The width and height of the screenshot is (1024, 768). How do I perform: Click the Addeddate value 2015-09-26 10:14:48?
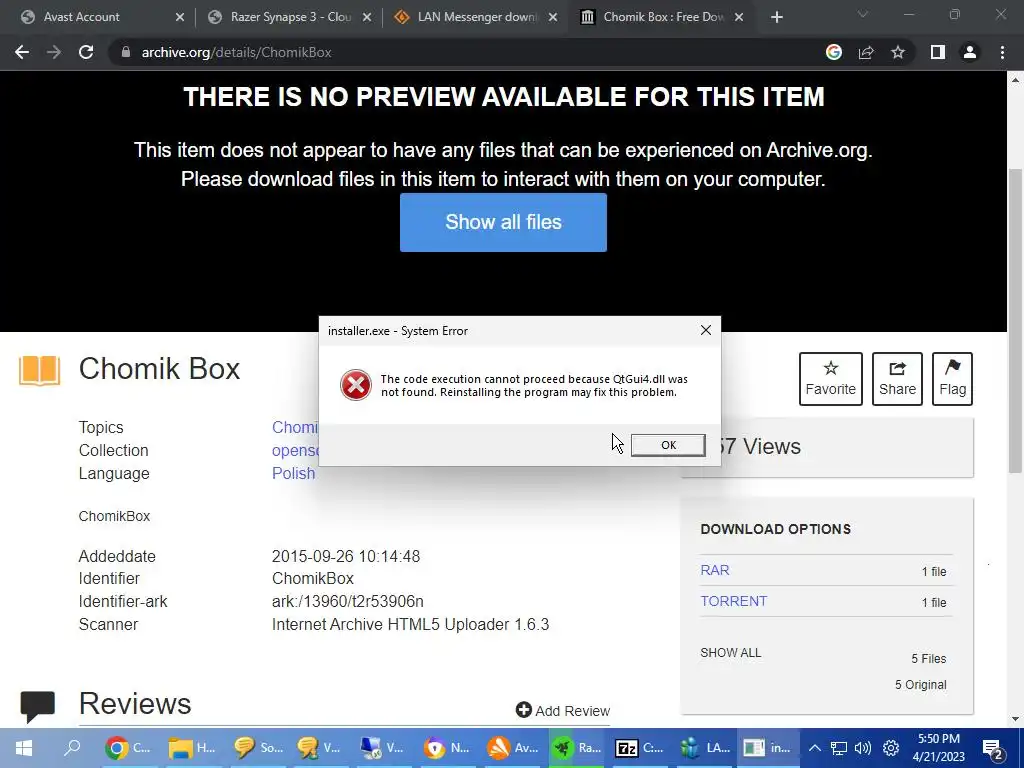[x=345, y=556]
